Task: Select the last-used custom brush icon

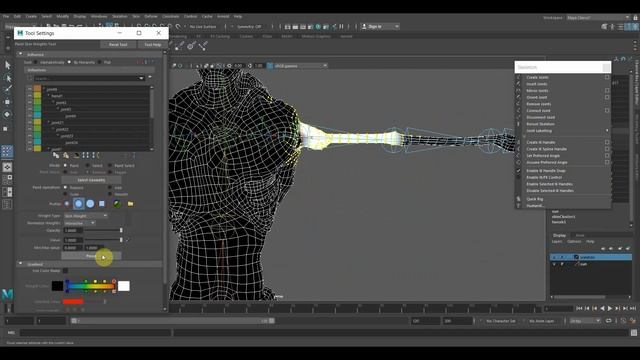Action: [x=117, y=203]
